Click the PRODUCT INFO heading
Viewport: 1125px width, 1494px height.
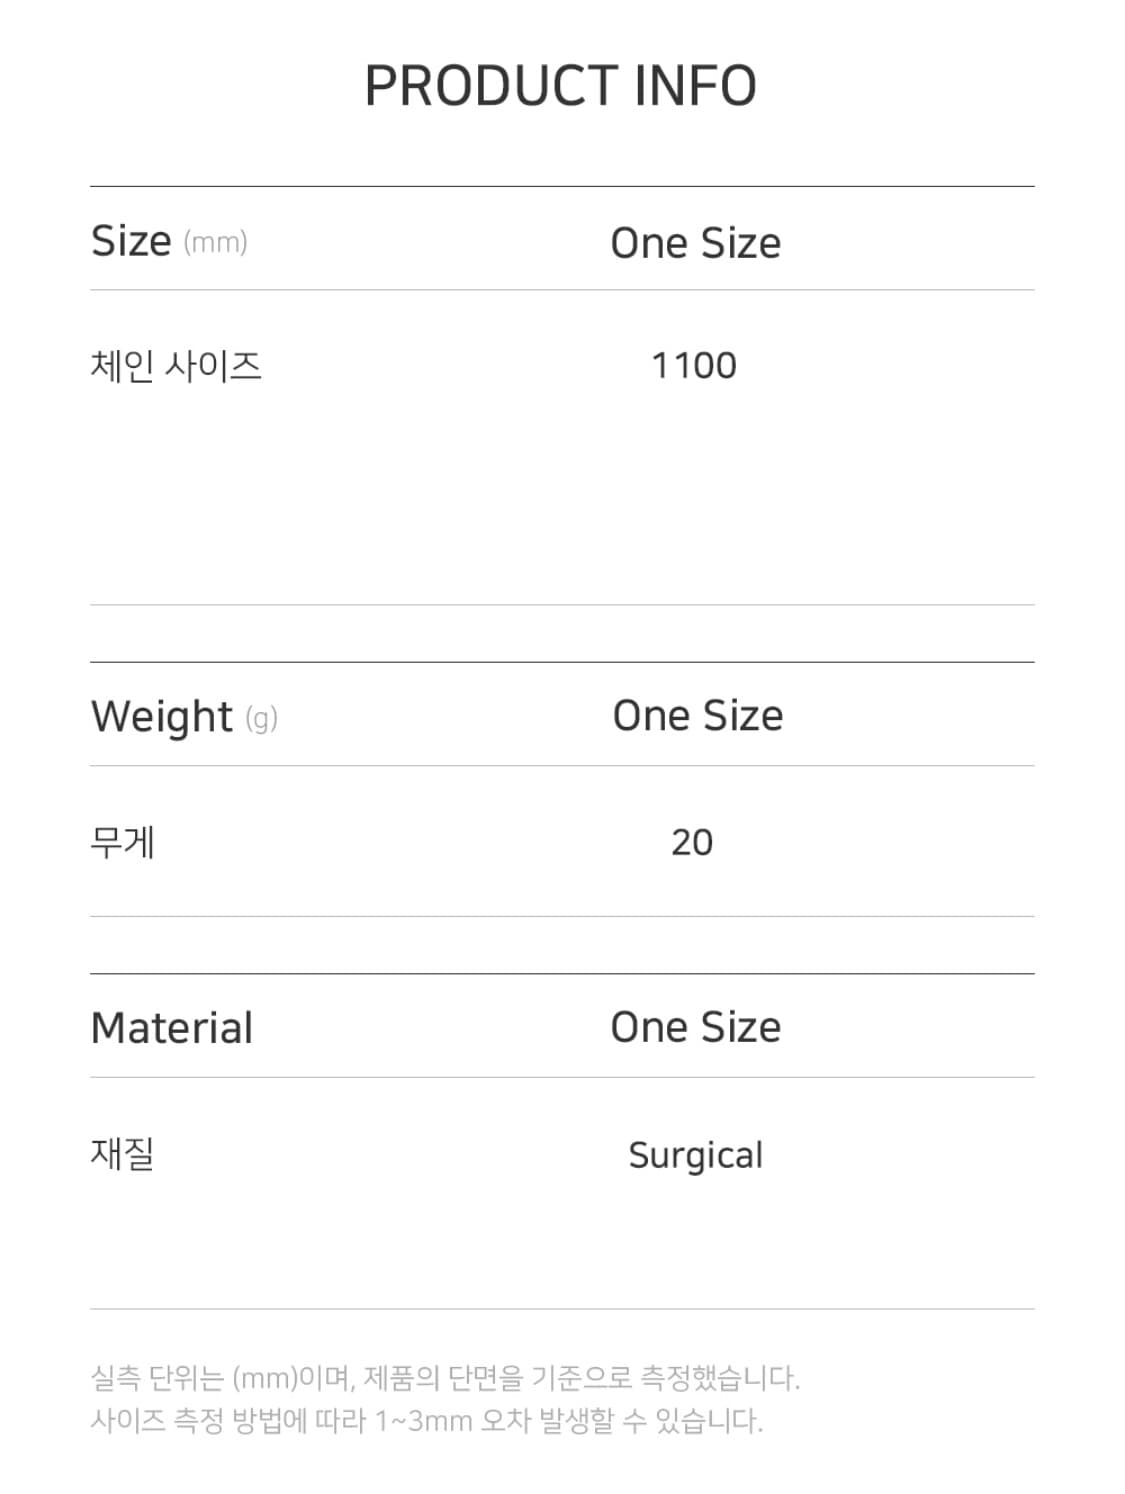point(560,86)
